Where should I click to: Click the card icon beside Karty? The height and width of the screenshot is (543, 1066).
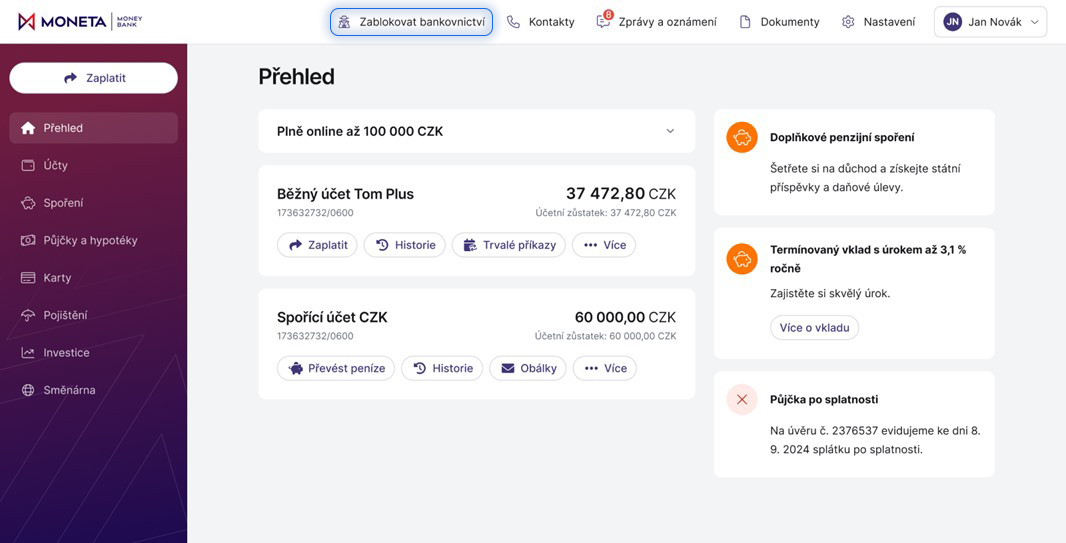coord(28,277)
